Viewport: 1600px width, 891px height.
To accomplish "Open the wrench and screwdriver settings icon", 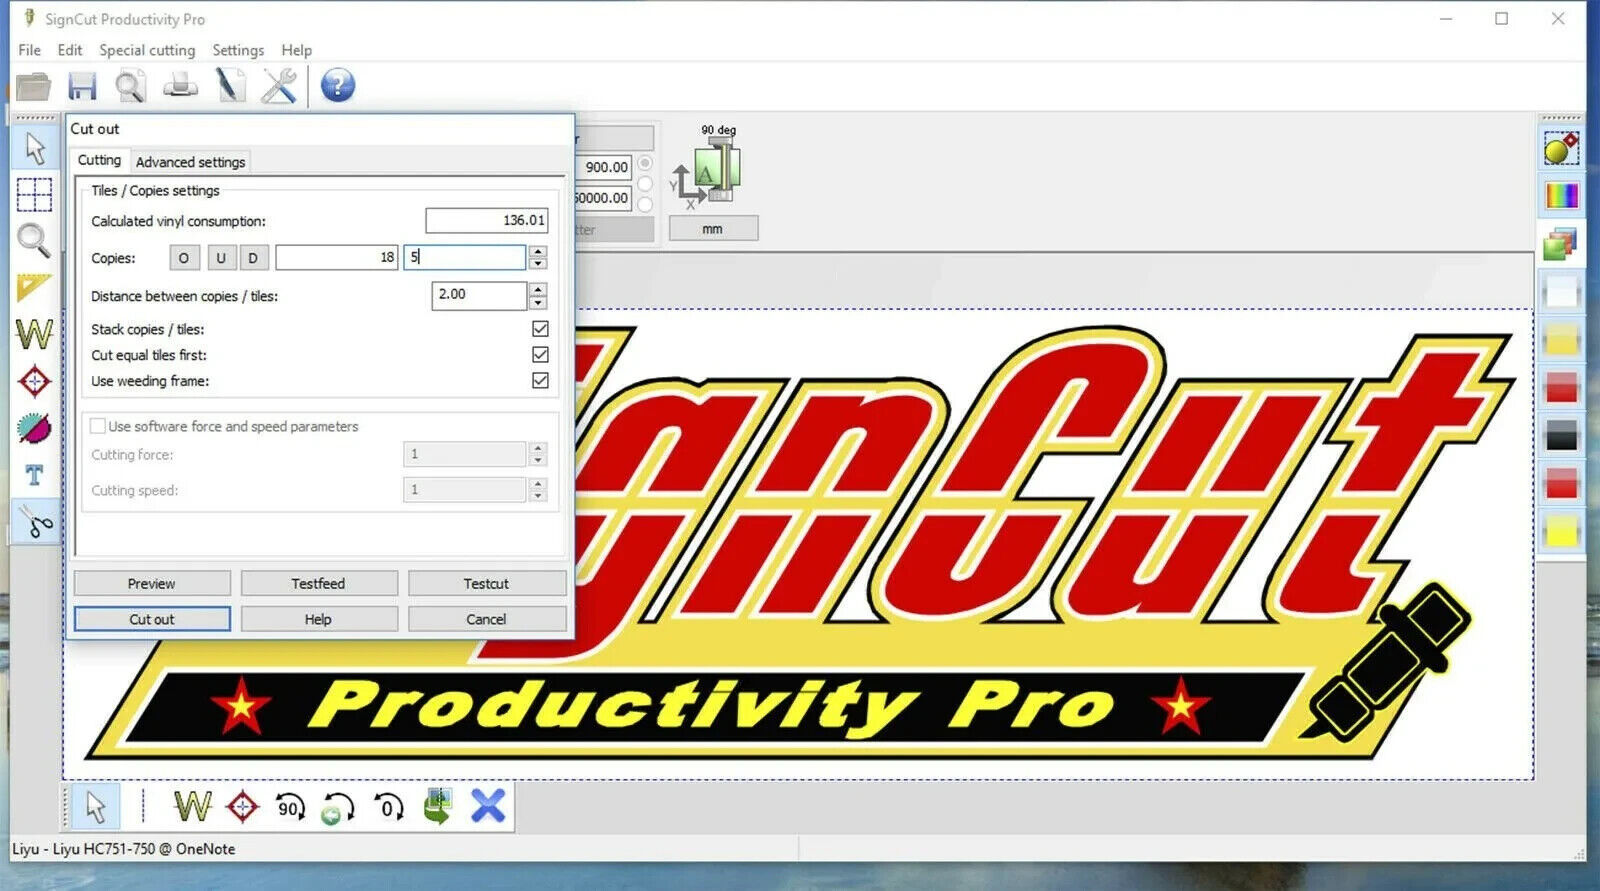I will [x=279, y=86].
